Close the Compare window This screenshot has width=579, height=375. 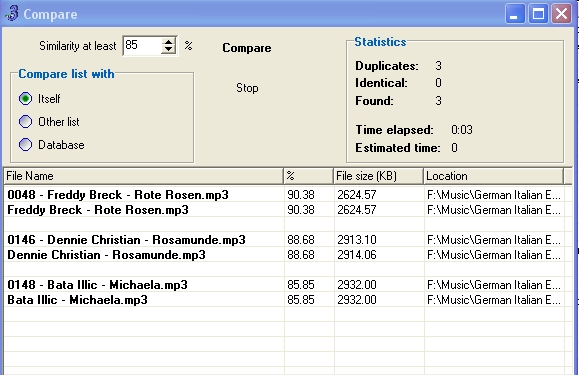click(562, 14)
